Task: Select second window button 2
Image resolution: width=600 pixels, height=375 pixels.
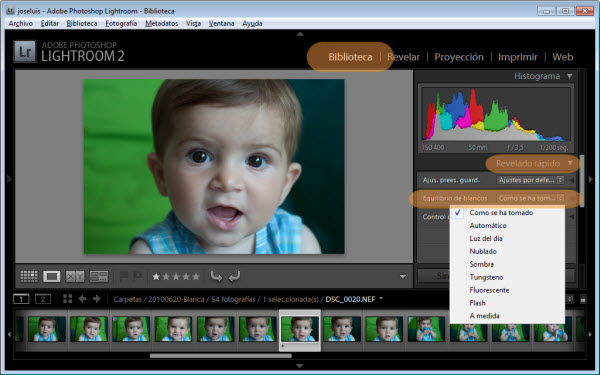Action: click(x=43, y=299)
